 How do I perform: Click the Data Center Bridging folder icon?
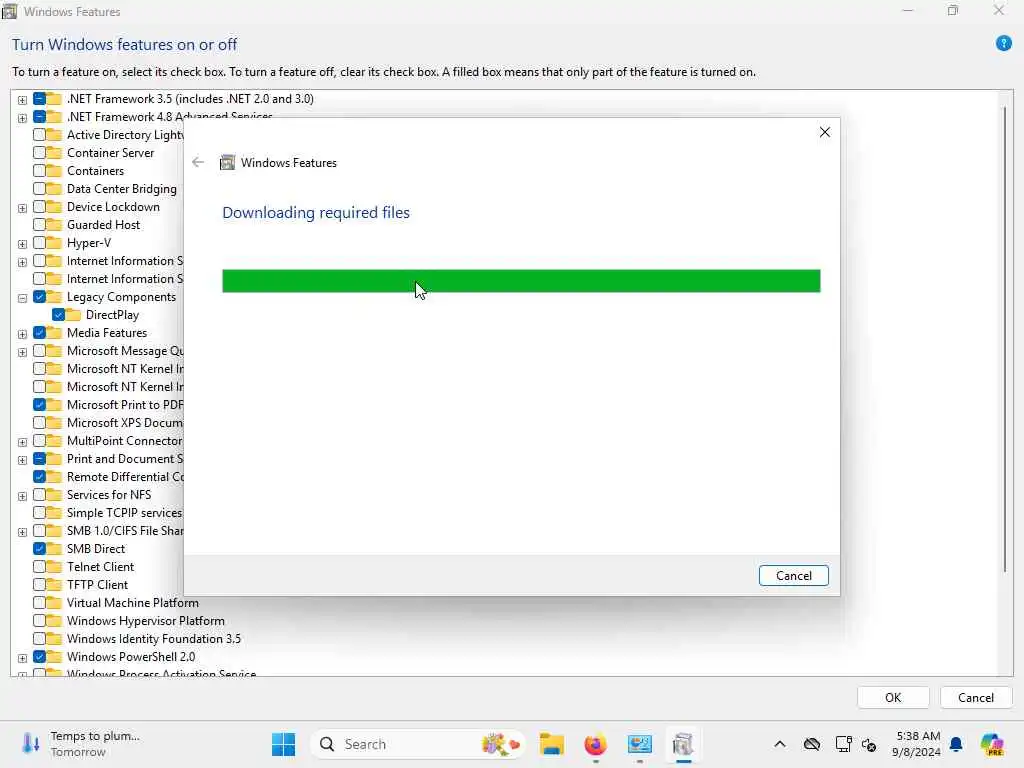(x=54, y=189)
